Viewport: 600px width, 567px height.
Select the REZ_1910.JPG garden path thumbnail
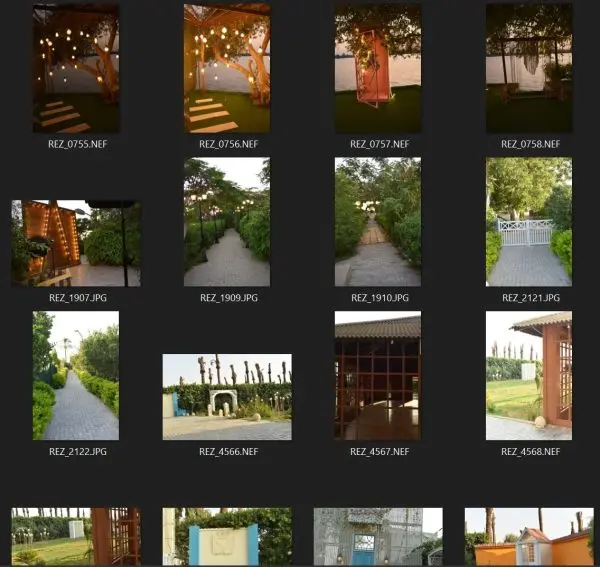click(x=378, y=222)
